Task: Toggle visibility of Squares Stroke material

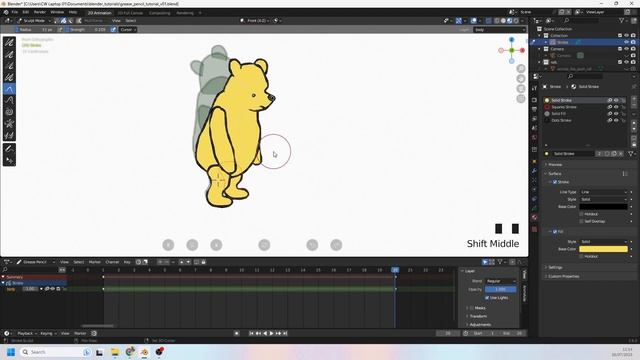Action: [616, 107]
